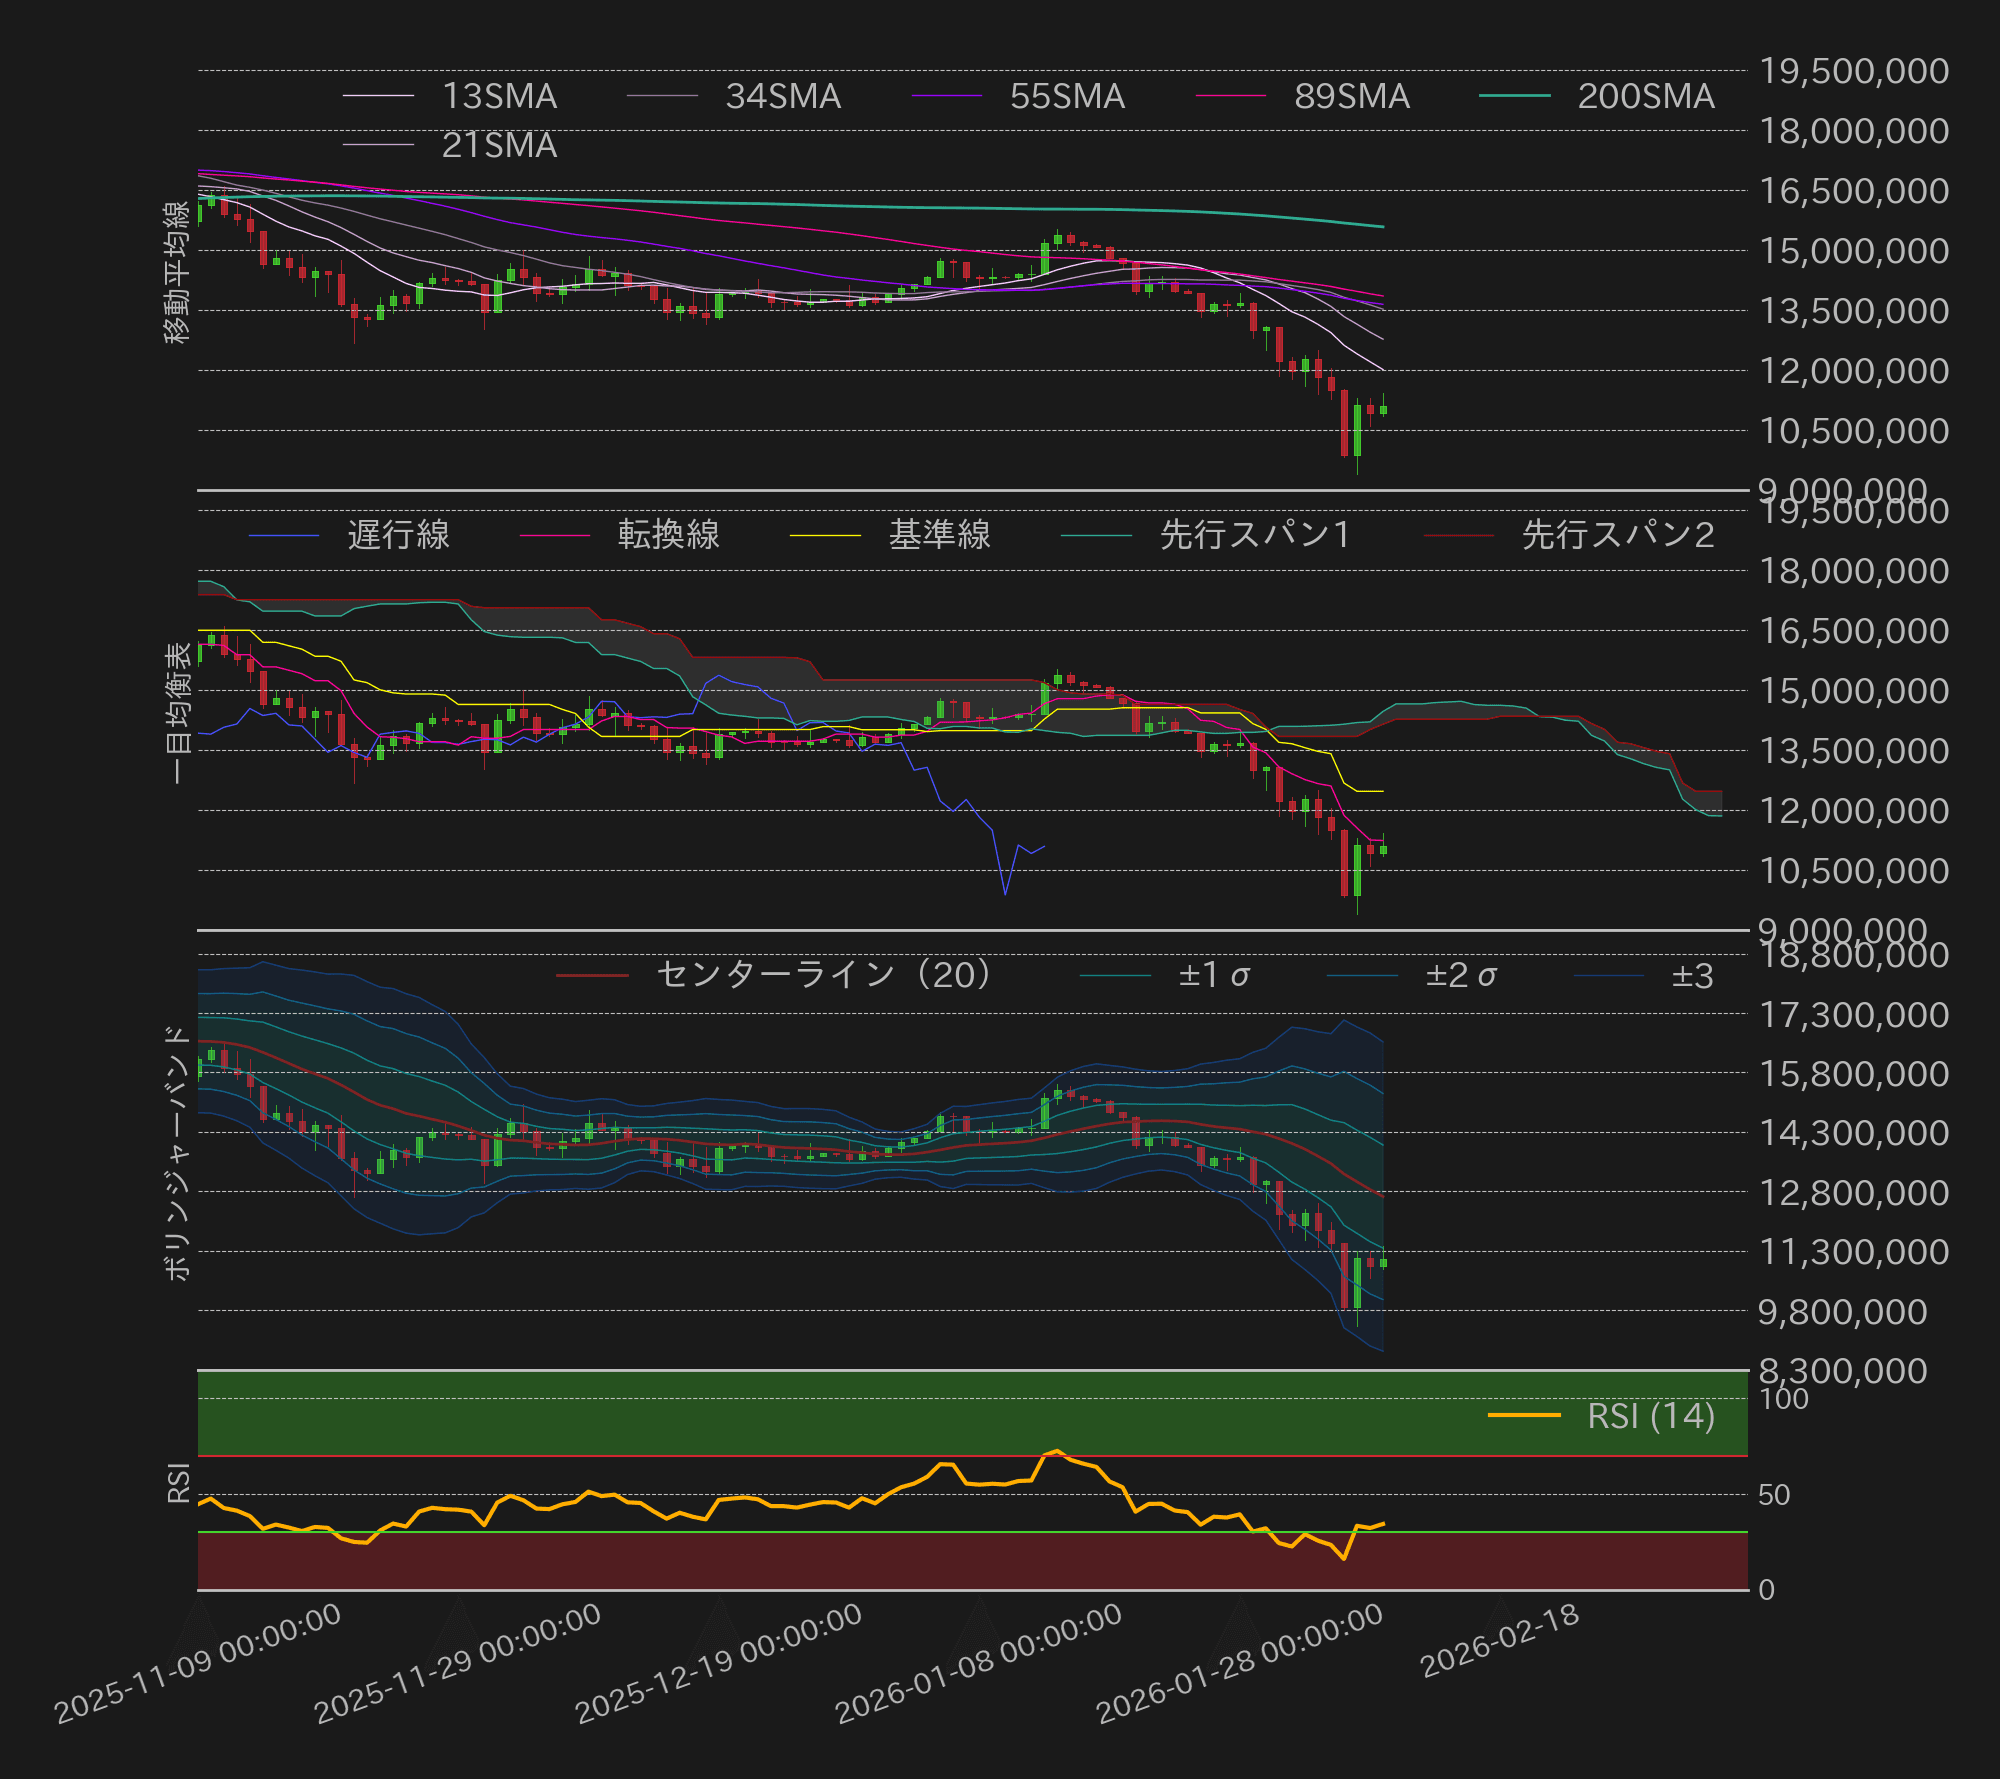
Task: Toggle the ±3 band legend entry
Action: tap(1700, 974)
